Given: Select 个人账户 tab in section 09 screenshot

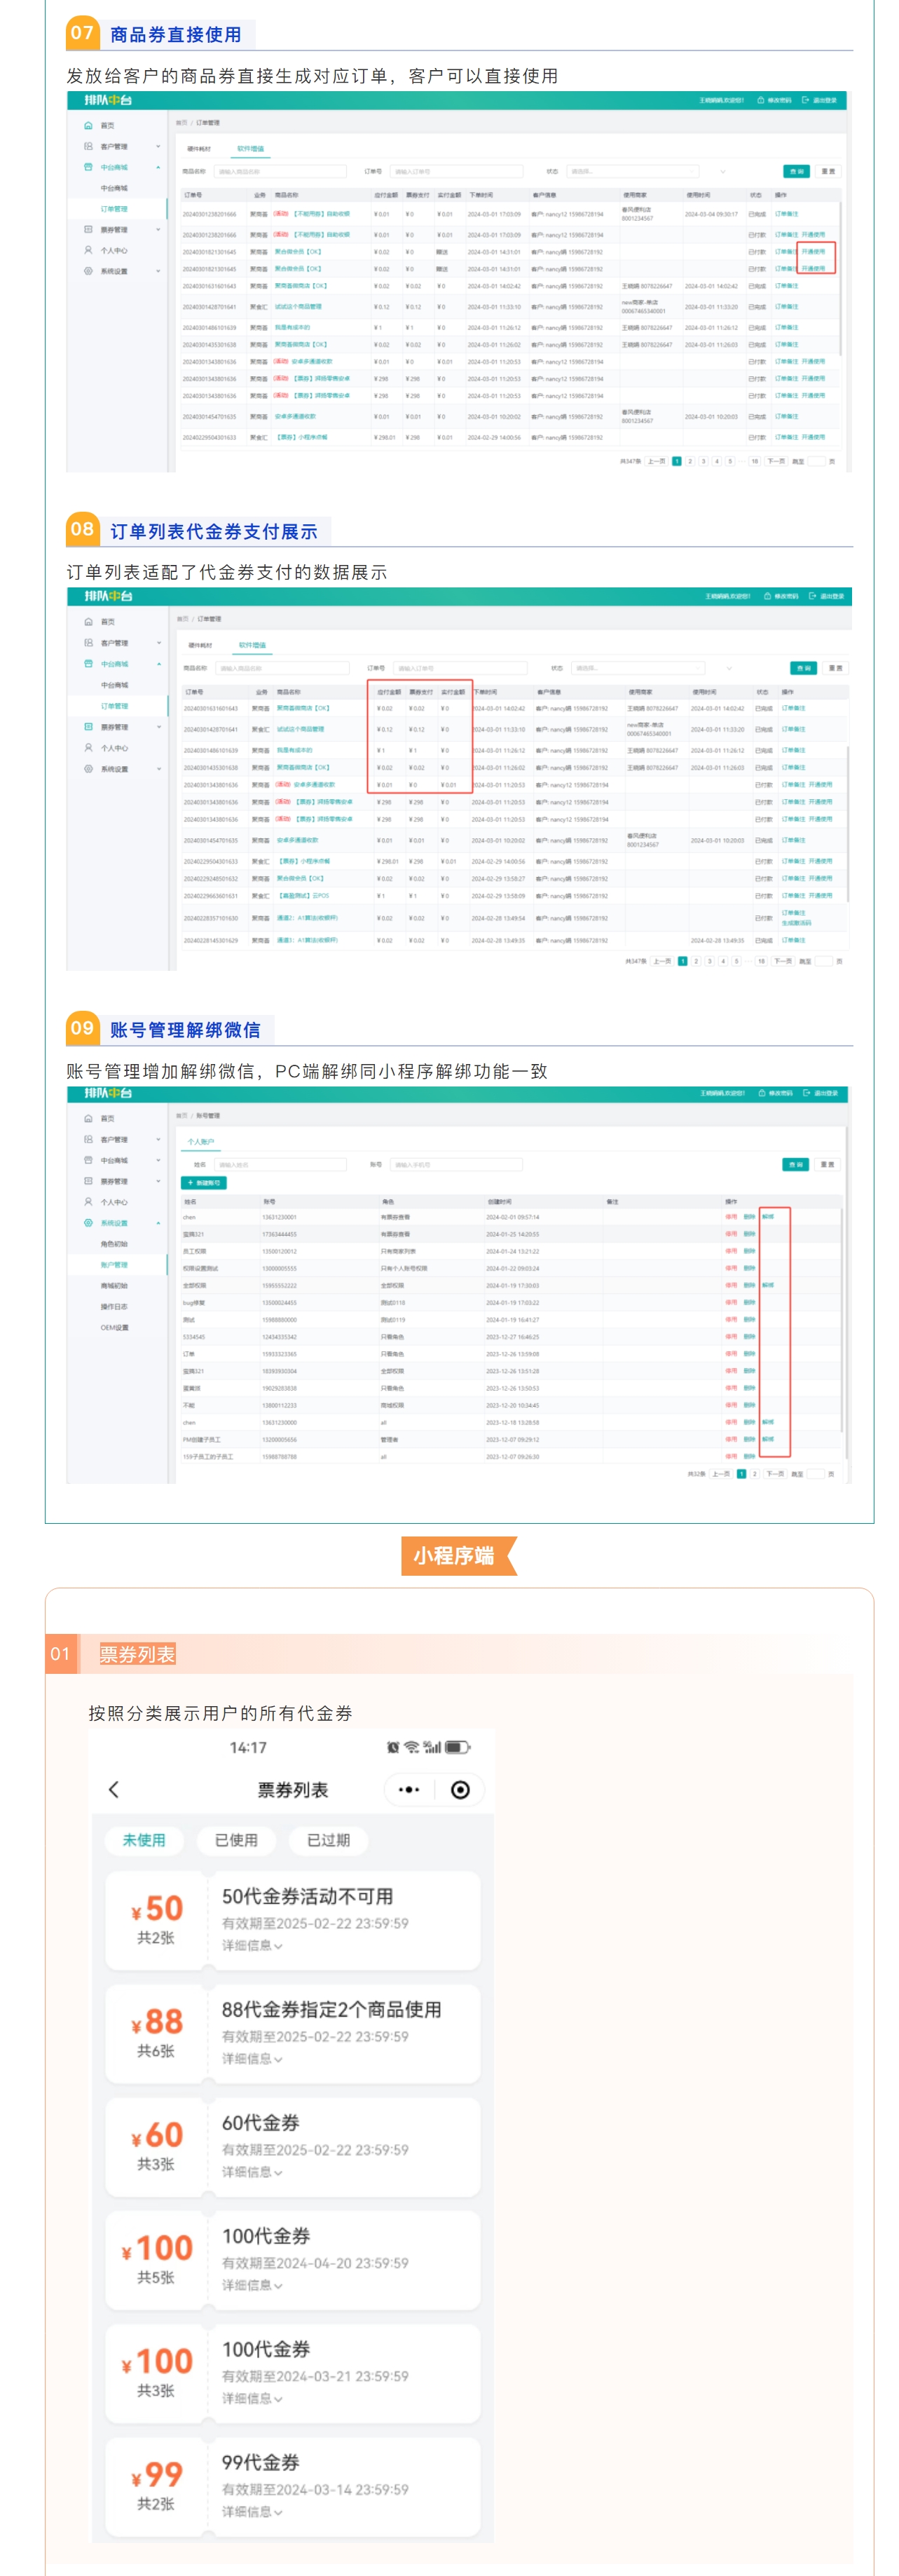Looking at the screenshot, I should tap(201, 1141).
